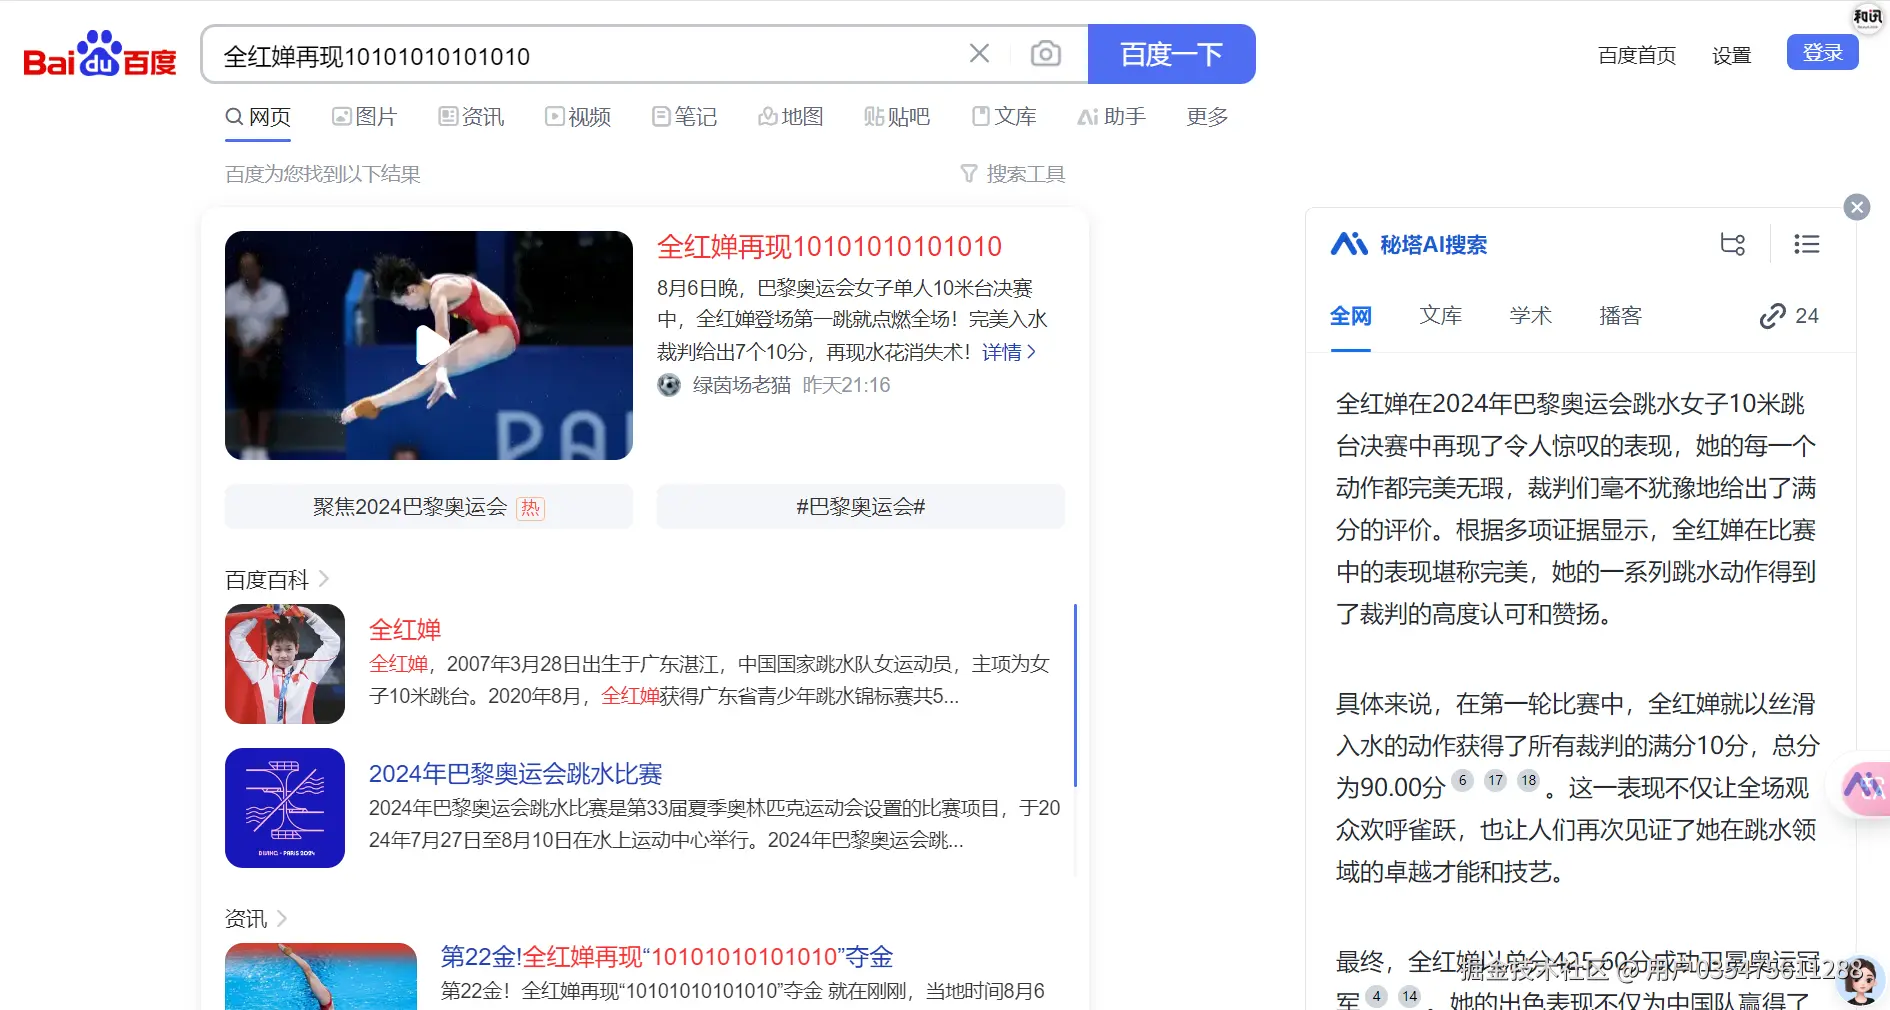Open 2024年巴黎奥运会跳水比赛 thumbnail
Screen dimensions: 1890x1010
[x=285, y=808]
